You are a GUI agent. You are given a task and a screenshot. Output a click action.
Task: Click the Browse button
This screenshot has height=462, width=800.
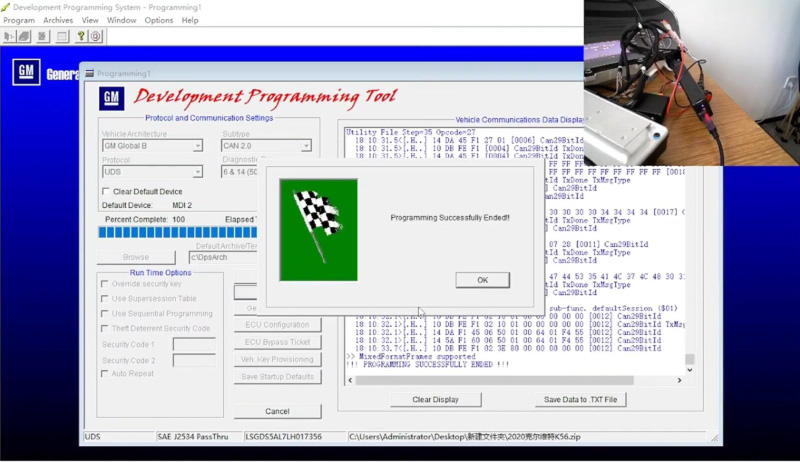point(136,257)
